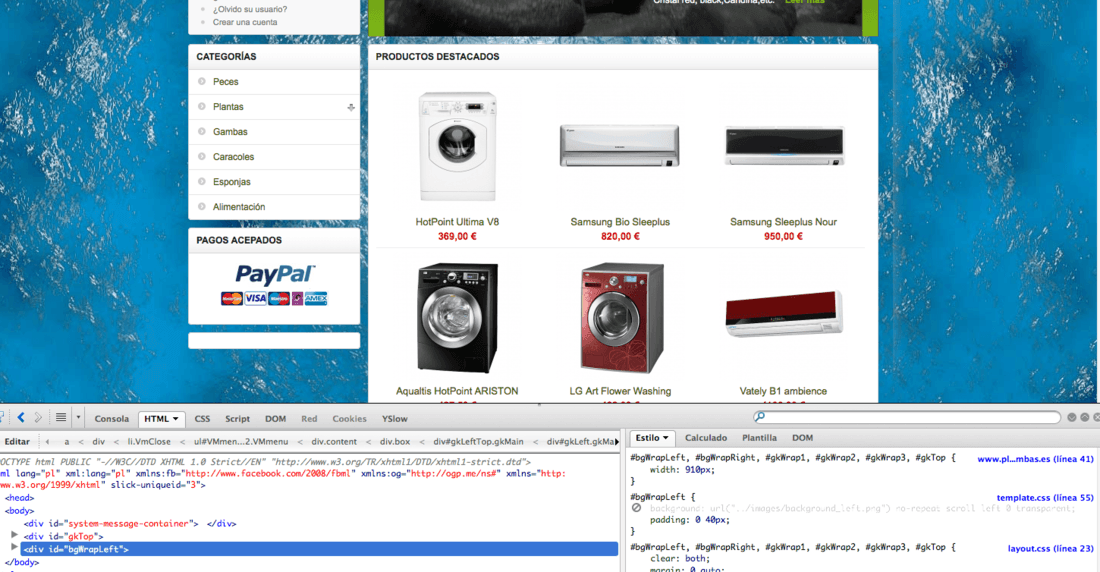Open the Alimentación category

pos(239,206)
